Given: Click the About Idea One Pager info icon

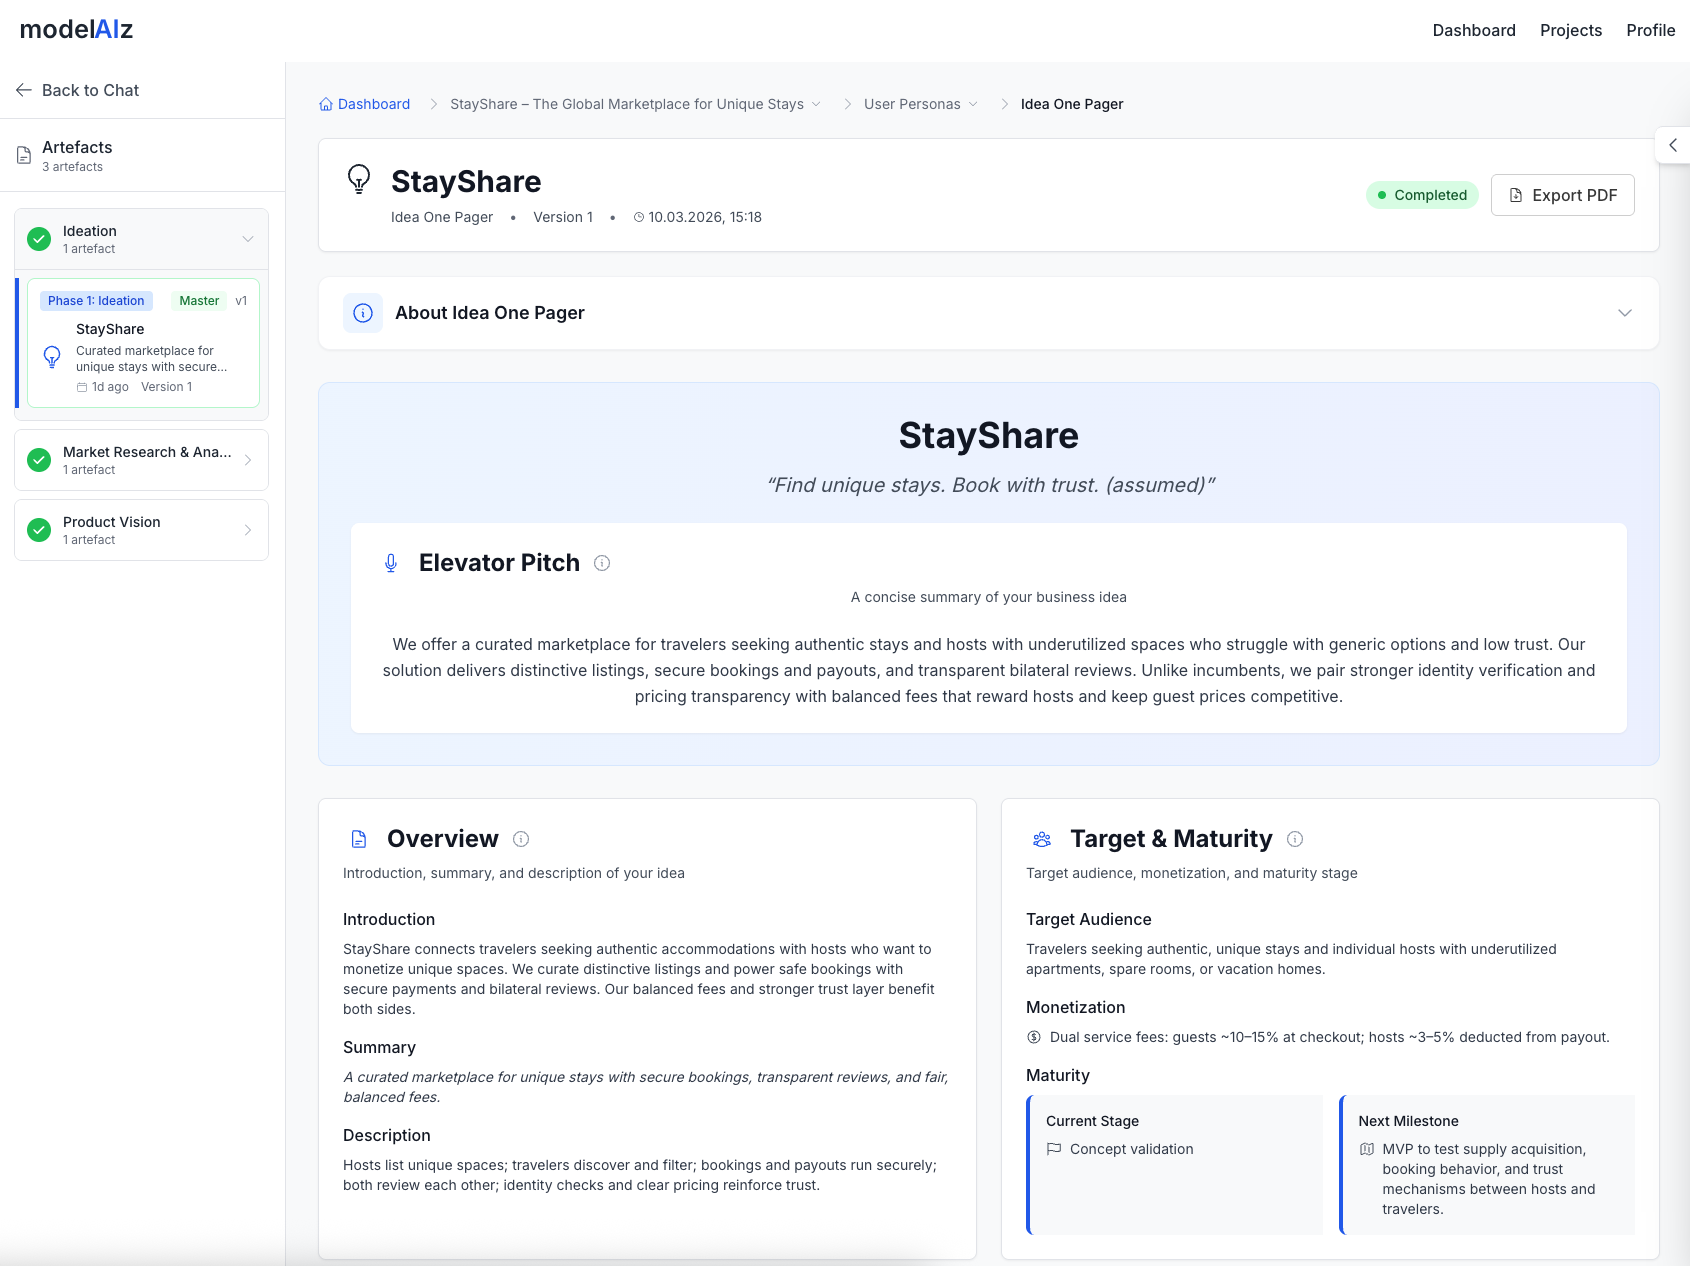Looking at the screenshot, I should [363, 313].
